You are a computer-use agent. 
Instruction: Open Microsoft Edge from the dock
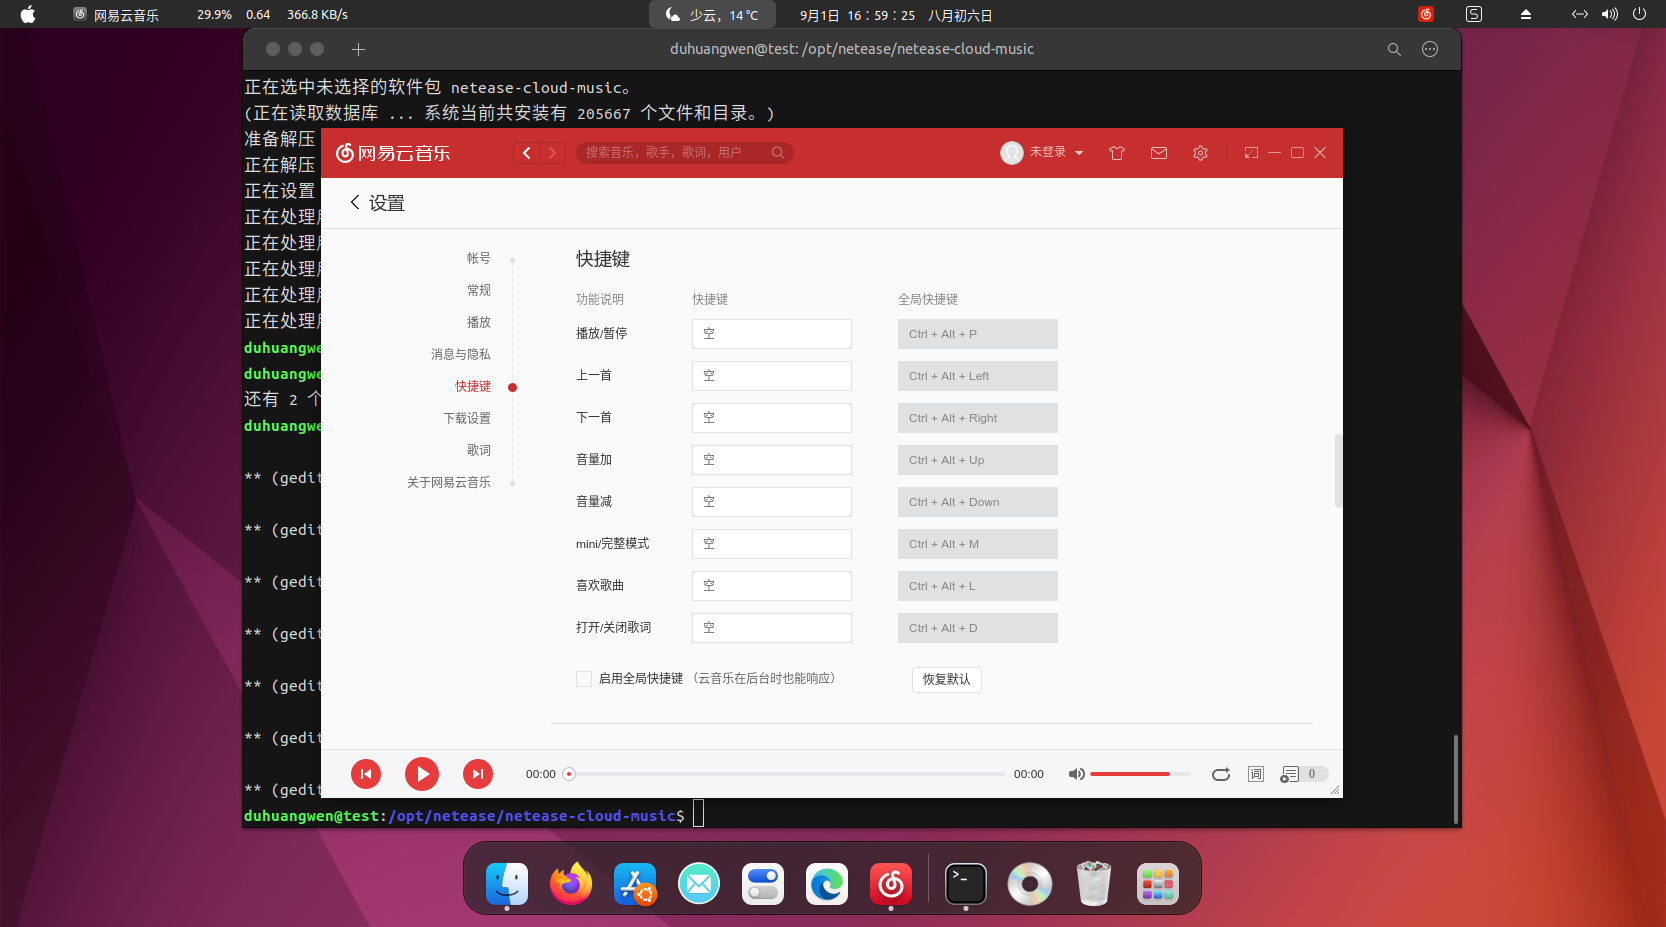click(x=827, y=884)
